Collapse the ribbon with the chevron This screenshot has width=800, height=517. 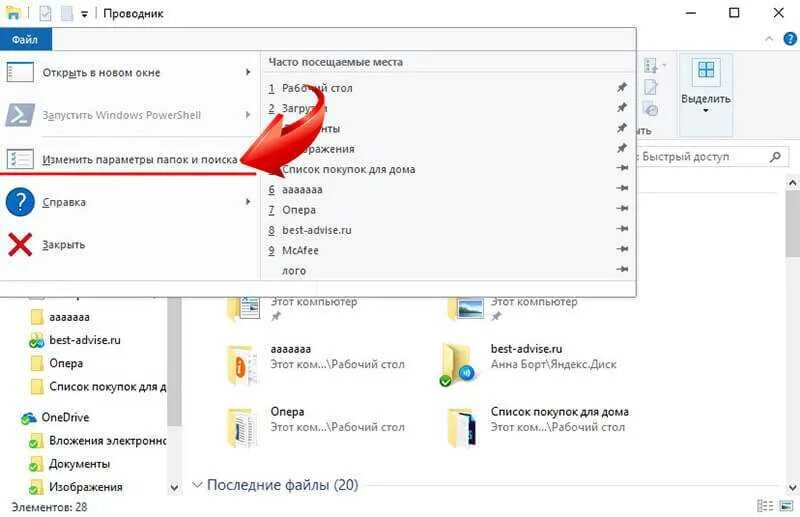point(769,39)
